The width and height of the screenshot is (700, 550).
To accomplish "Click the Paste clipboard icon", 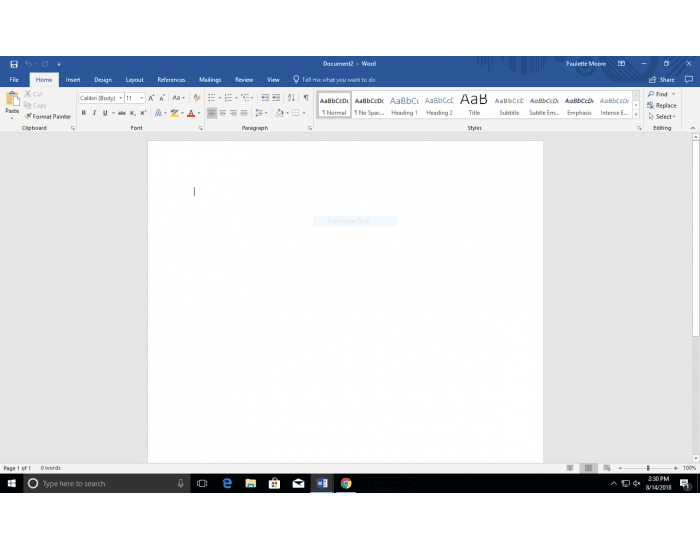I will (x=12, y=99).
